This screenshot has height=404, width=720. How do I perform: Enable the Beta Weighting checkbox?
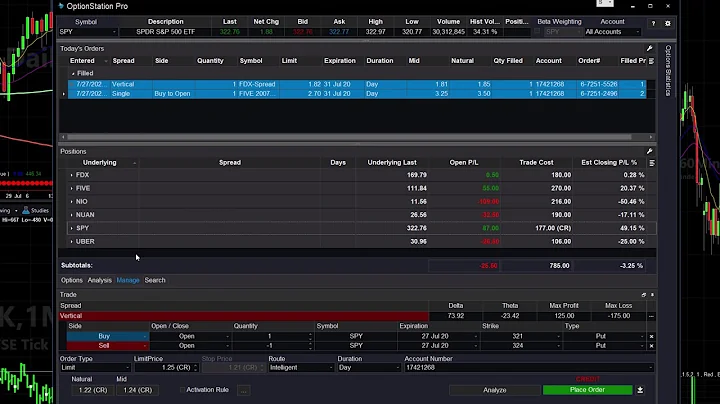click(537, 32)
